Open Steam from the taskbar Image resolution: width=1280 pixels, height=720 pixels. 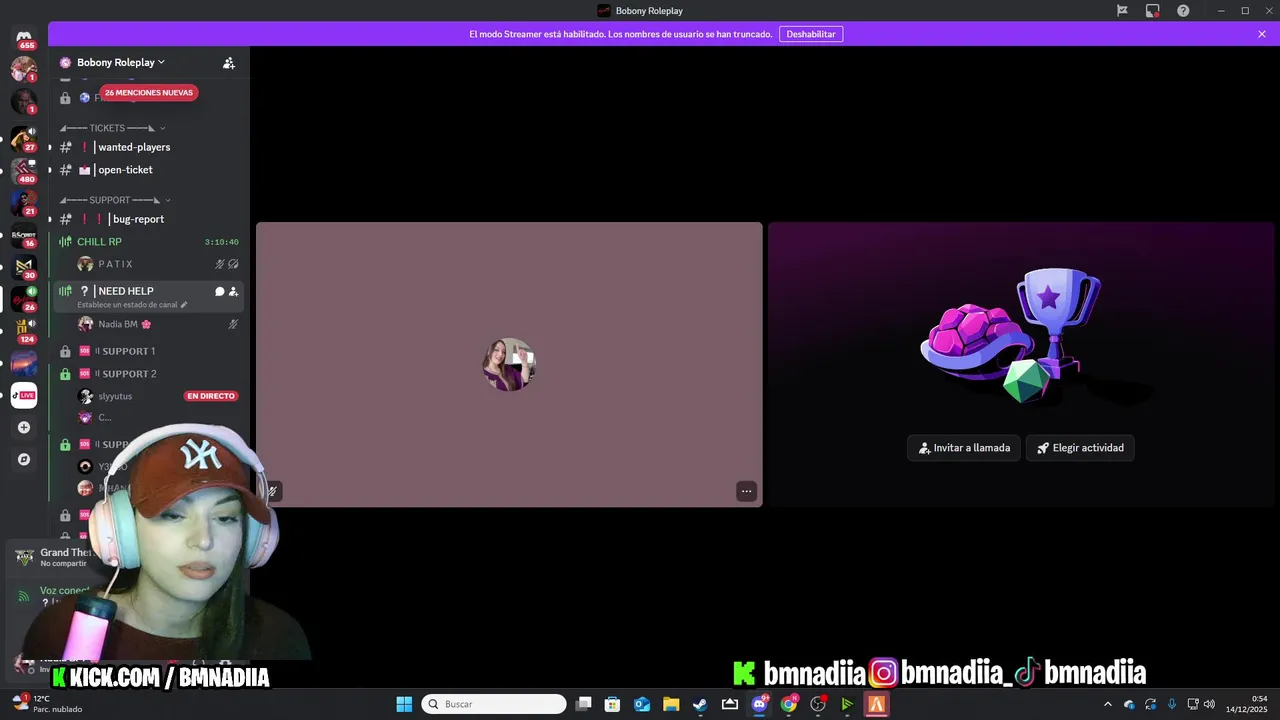(700, 704)
